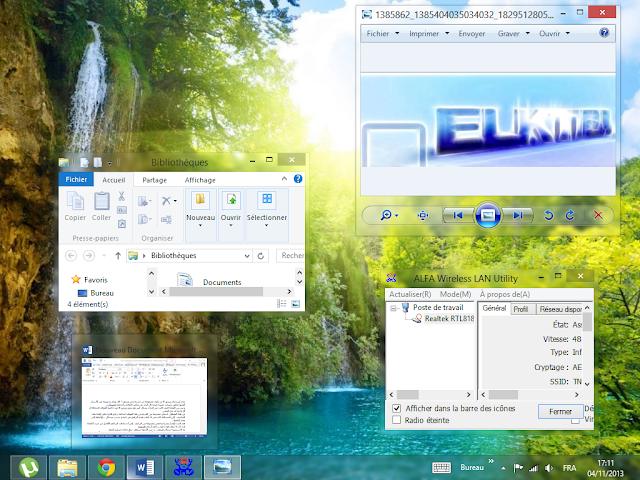Show hidden system tray icons arrow
The width and height of the screenshot is (640, 480).
pos(503,468)
